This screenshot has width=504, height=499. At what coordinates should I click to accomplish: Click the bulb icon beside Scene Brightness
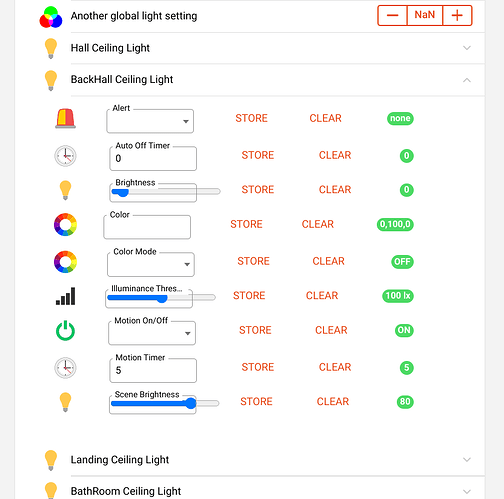point(65,402)
